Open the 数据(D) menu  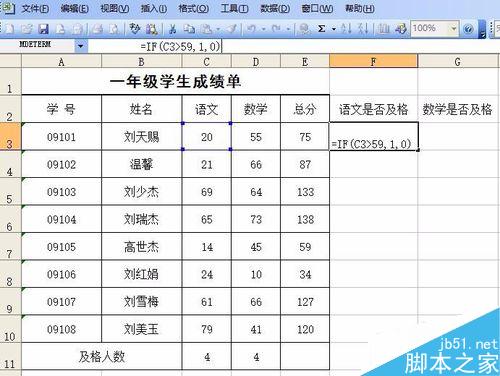pos(275,8)
